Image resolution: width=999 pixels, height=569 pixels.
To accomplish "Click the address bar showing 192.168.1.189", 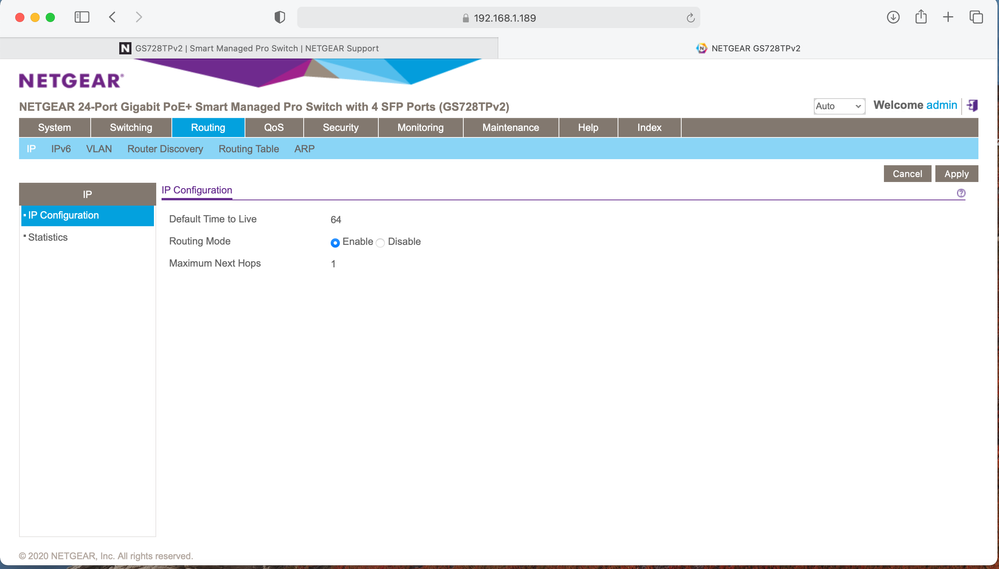I will coord(498,18).
